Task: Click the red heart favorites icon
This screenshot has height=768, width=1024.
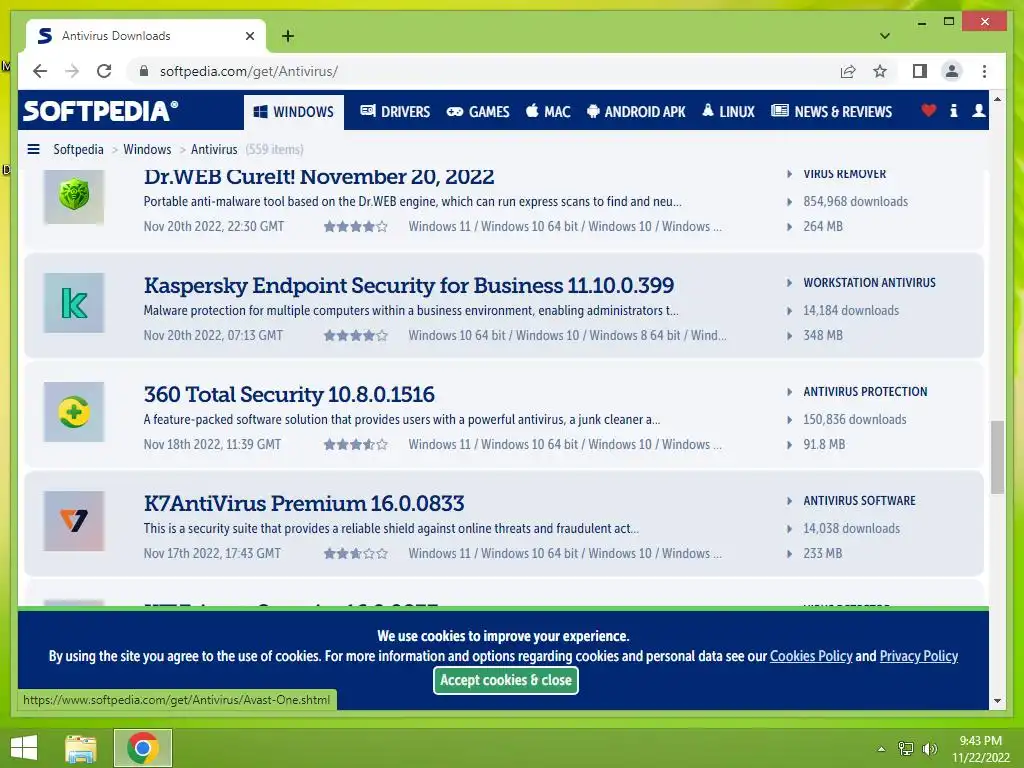Action: click(x=929, y=110)
